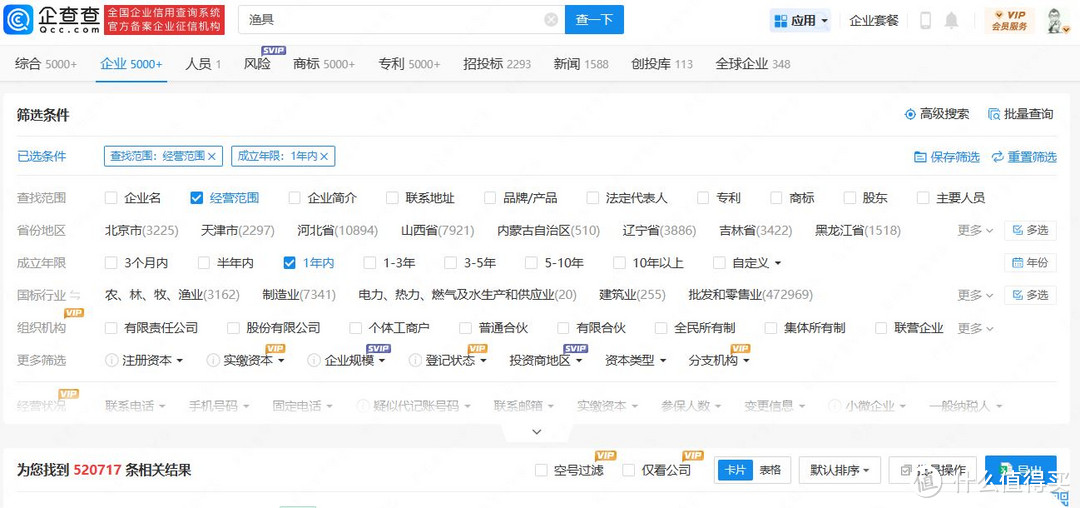Viewport: 1080px width, 508px height.
Task: Clear the search box with the X icon
Action: click(x=551, y=20)
